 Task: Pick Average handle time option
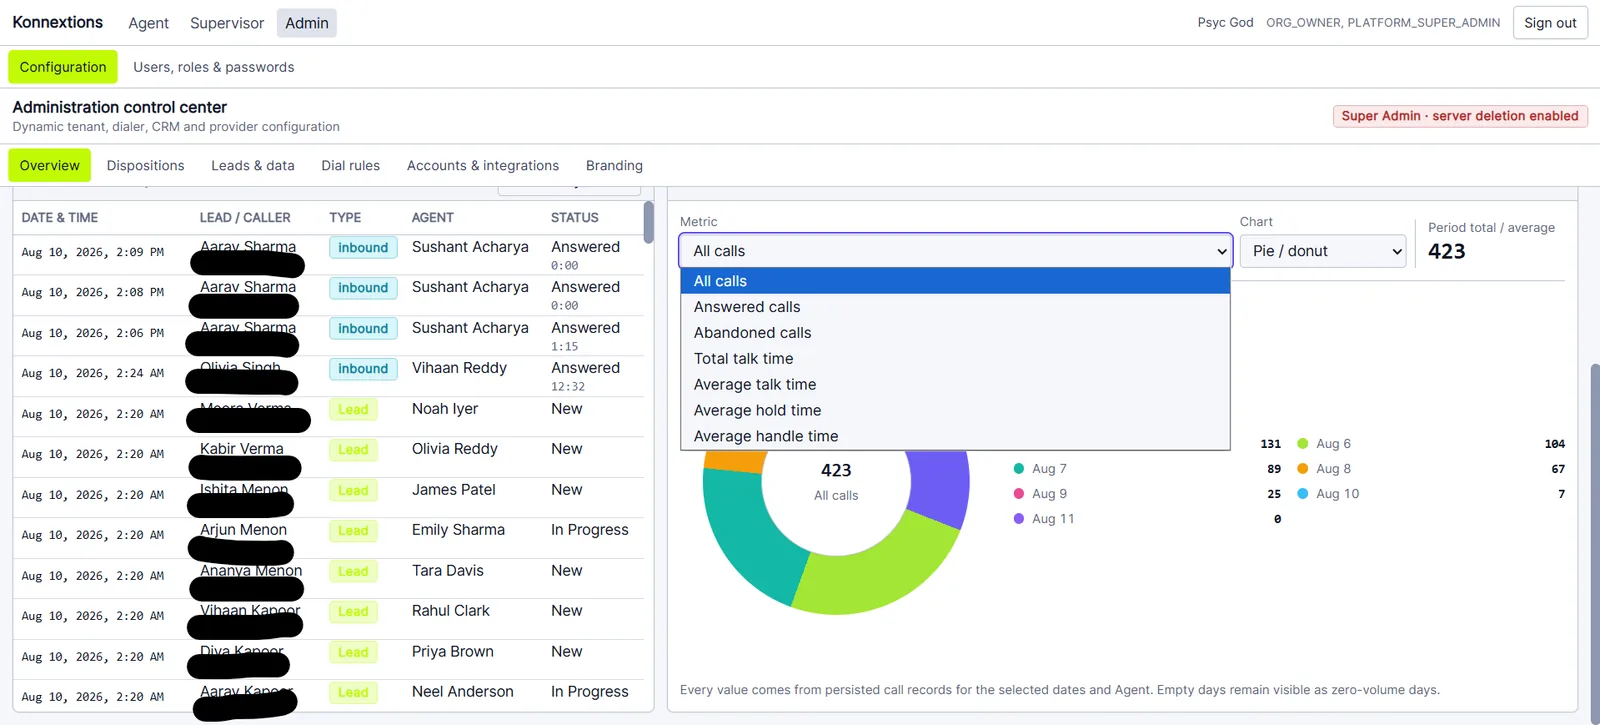[955, 437]
